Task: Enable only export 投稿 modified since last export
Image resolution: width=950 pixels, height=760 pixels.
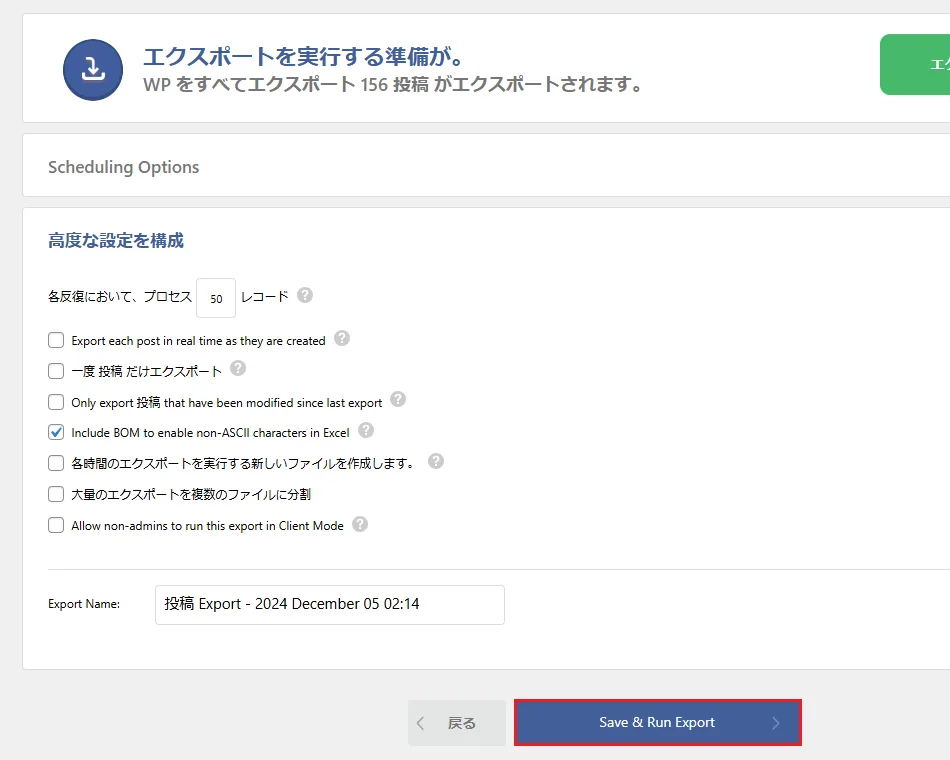Action: coord(56,401)
